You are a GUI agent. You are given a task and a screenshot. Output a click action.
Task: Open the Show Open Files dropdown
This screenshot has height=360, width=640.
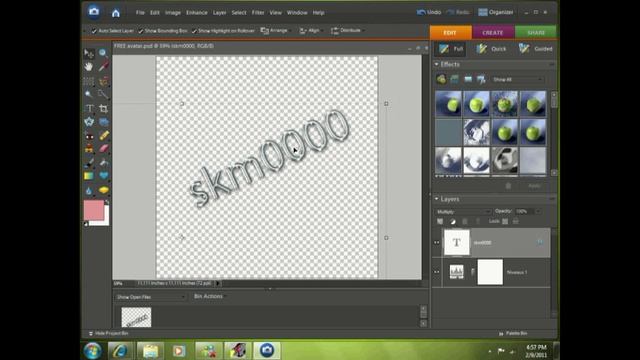point(150,297)
